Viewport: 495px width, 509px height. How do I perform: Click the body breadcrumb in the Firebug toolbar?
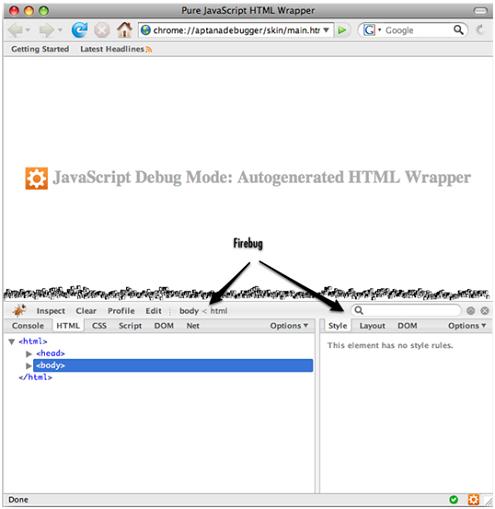tap(189, 311)
